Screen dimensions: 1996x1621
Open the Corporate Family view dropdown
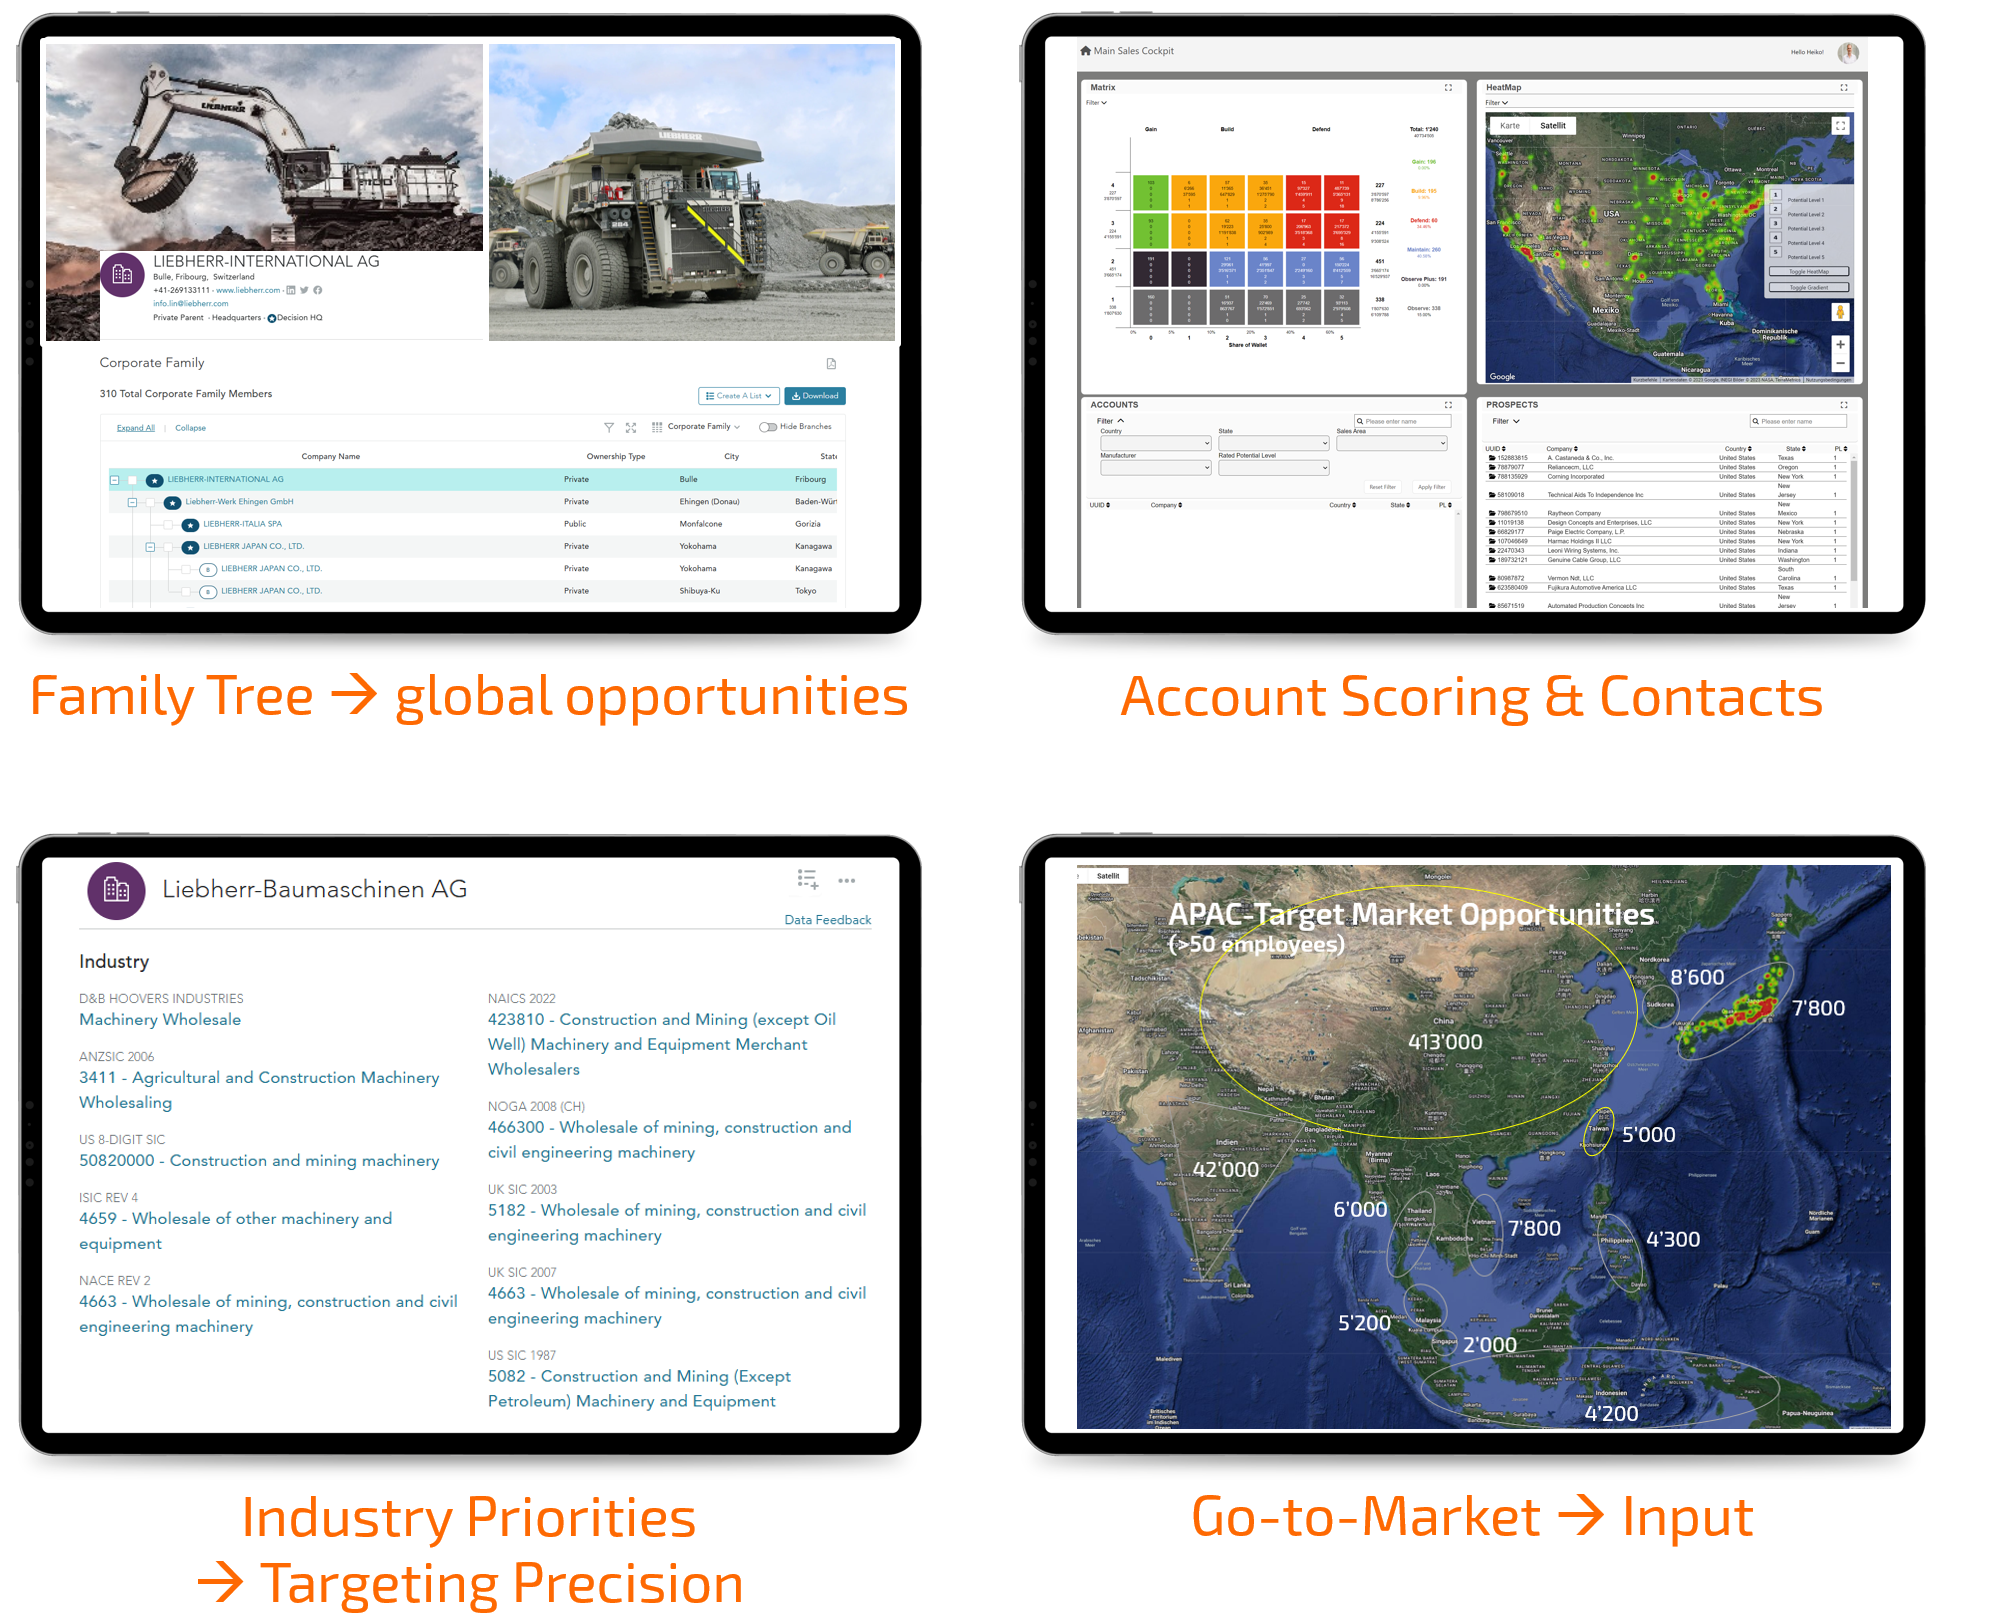pos(704,427)
